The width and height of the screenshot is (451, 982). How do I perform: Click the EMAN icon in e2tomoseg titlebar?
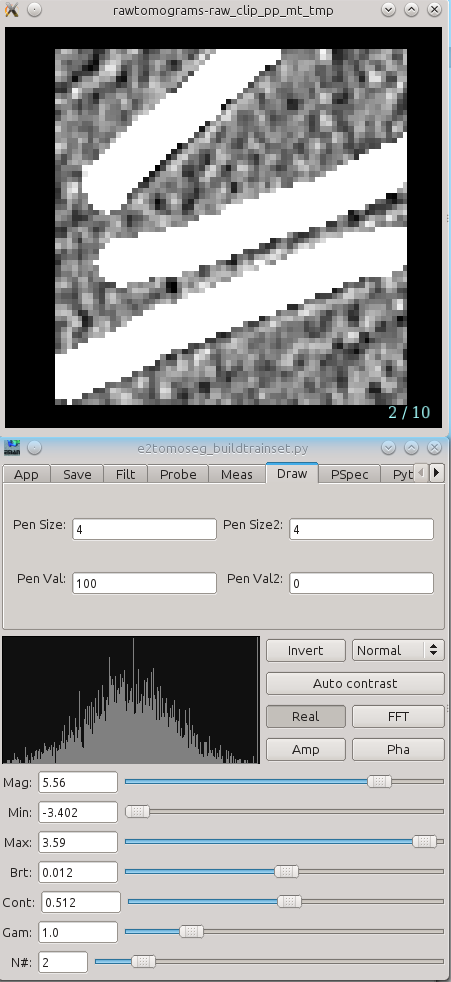point(12,448)
